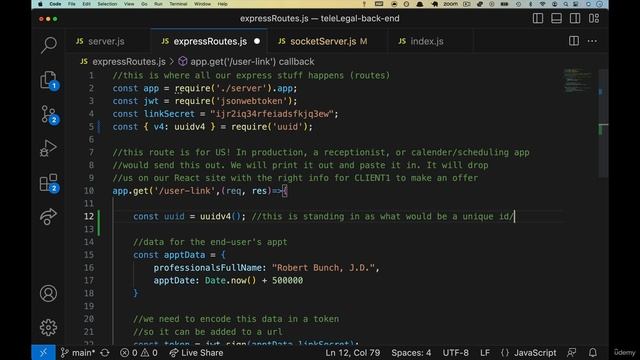
Task: Click professionalsFullName property on line 16
Action: [x=207, y=268]
